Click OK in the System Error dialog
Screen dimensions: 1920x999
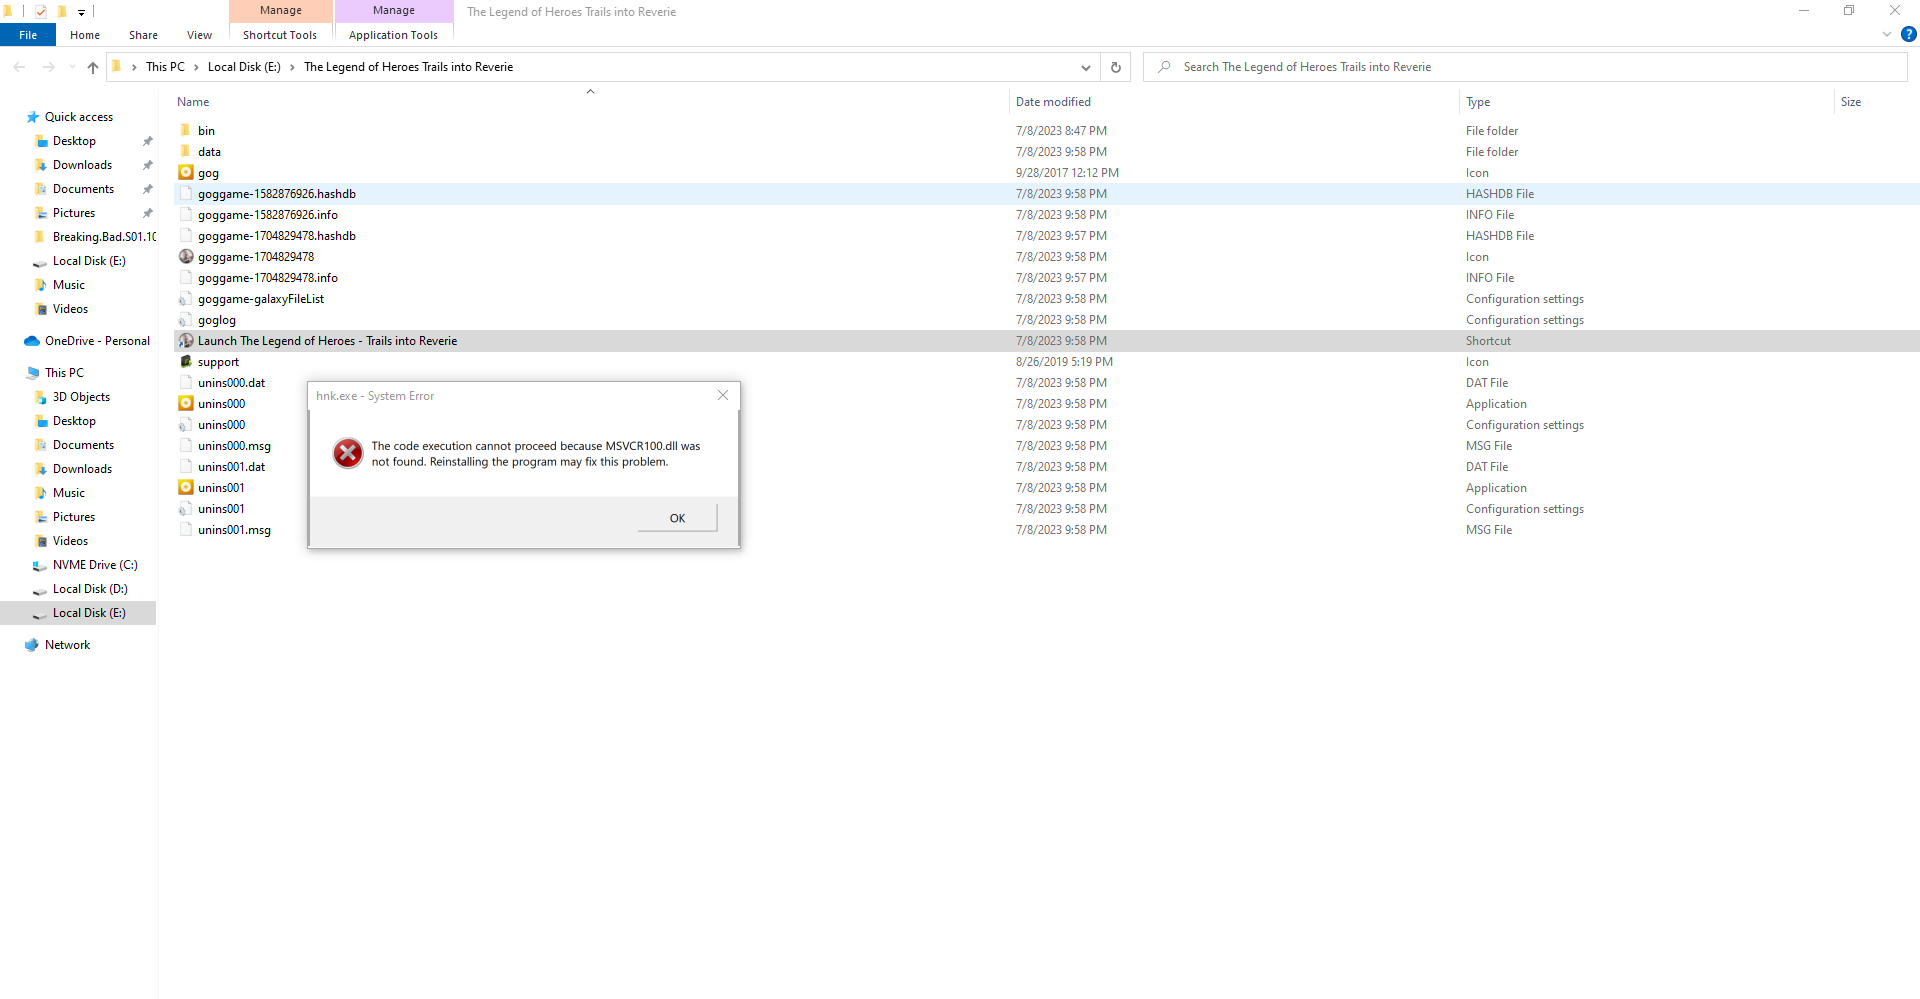click(x=677, y=518)
